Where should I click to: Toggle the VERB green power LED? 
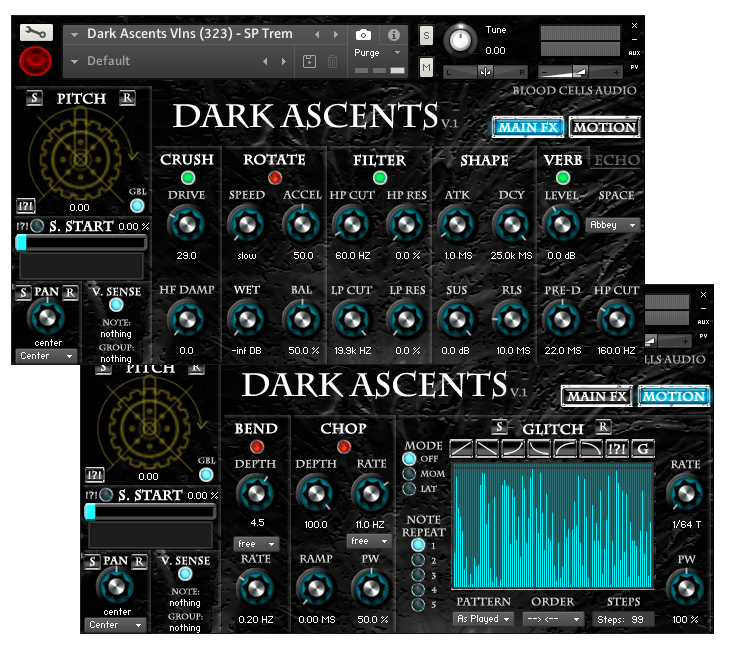[x=563, y=177]
